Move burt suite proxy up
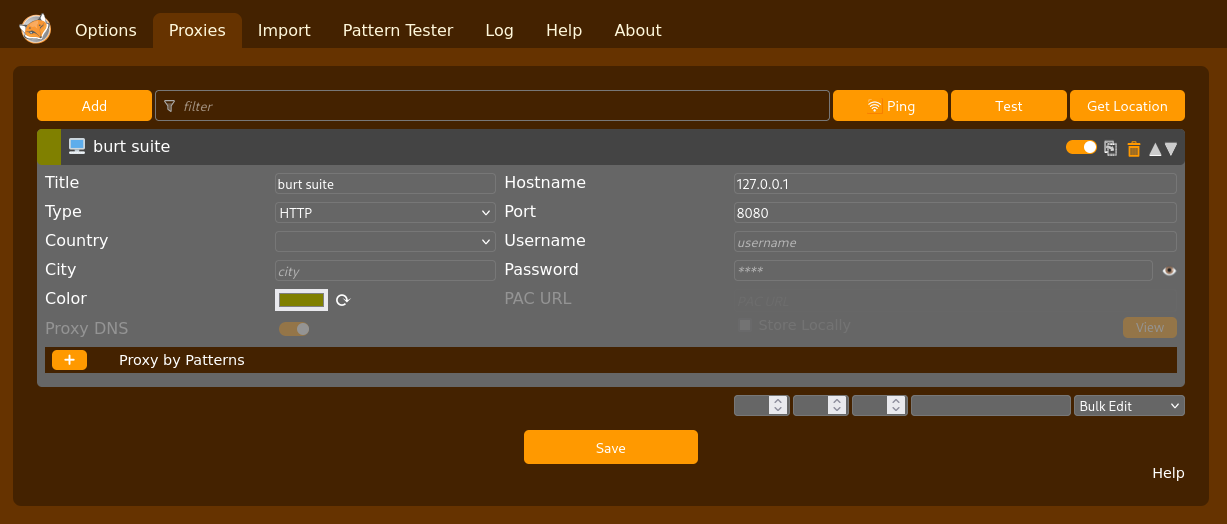Screen dimensions: 1227x524 tap(1155, 149)
